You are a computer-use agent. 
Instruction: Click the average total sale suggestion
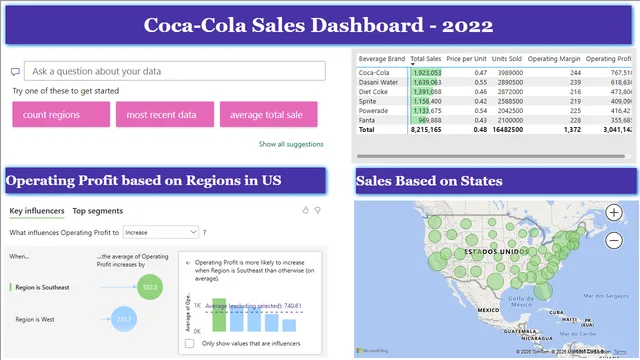pos(269,115)
